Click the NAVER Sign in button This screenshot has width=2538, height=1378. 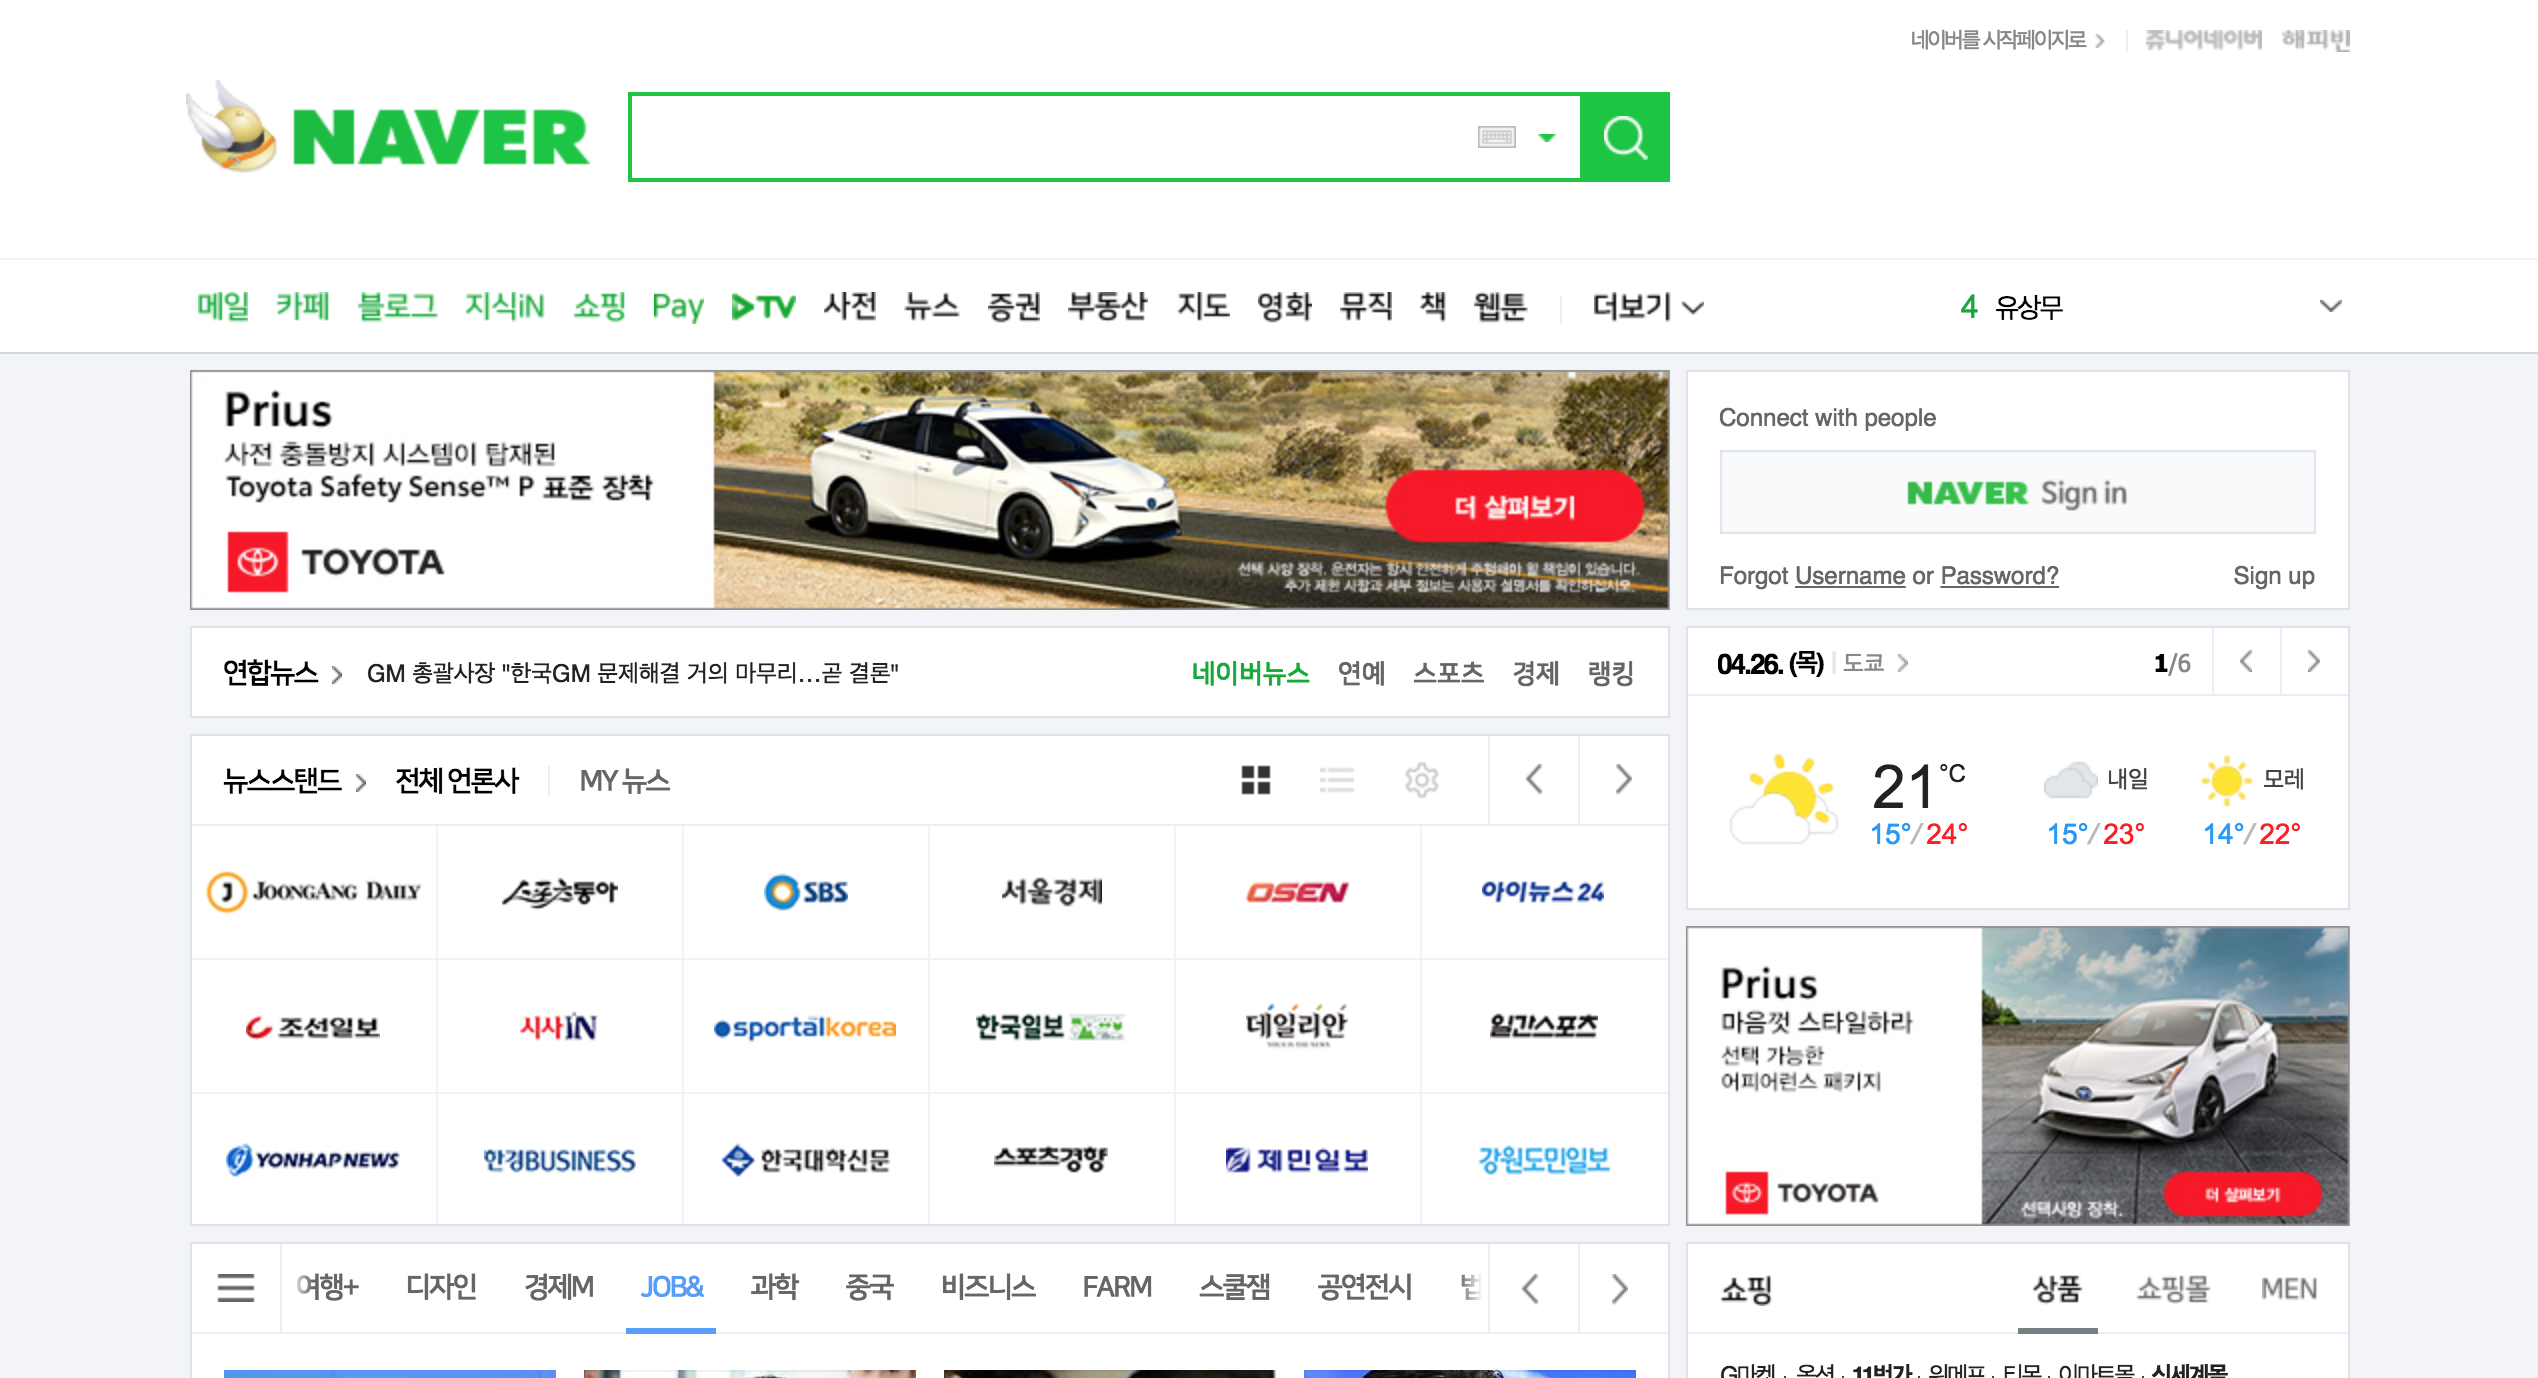[x=2017, y=492]
